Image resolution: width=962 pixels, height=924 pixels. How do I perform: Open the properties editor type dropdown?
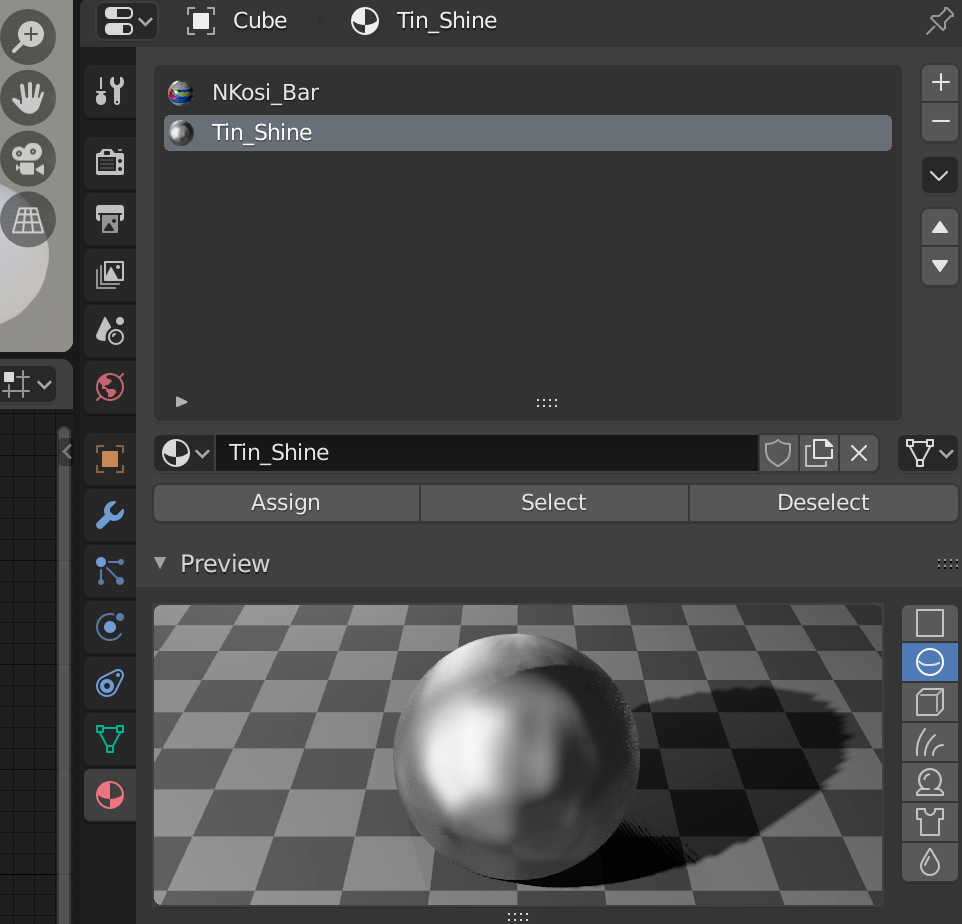coord(127,21)
